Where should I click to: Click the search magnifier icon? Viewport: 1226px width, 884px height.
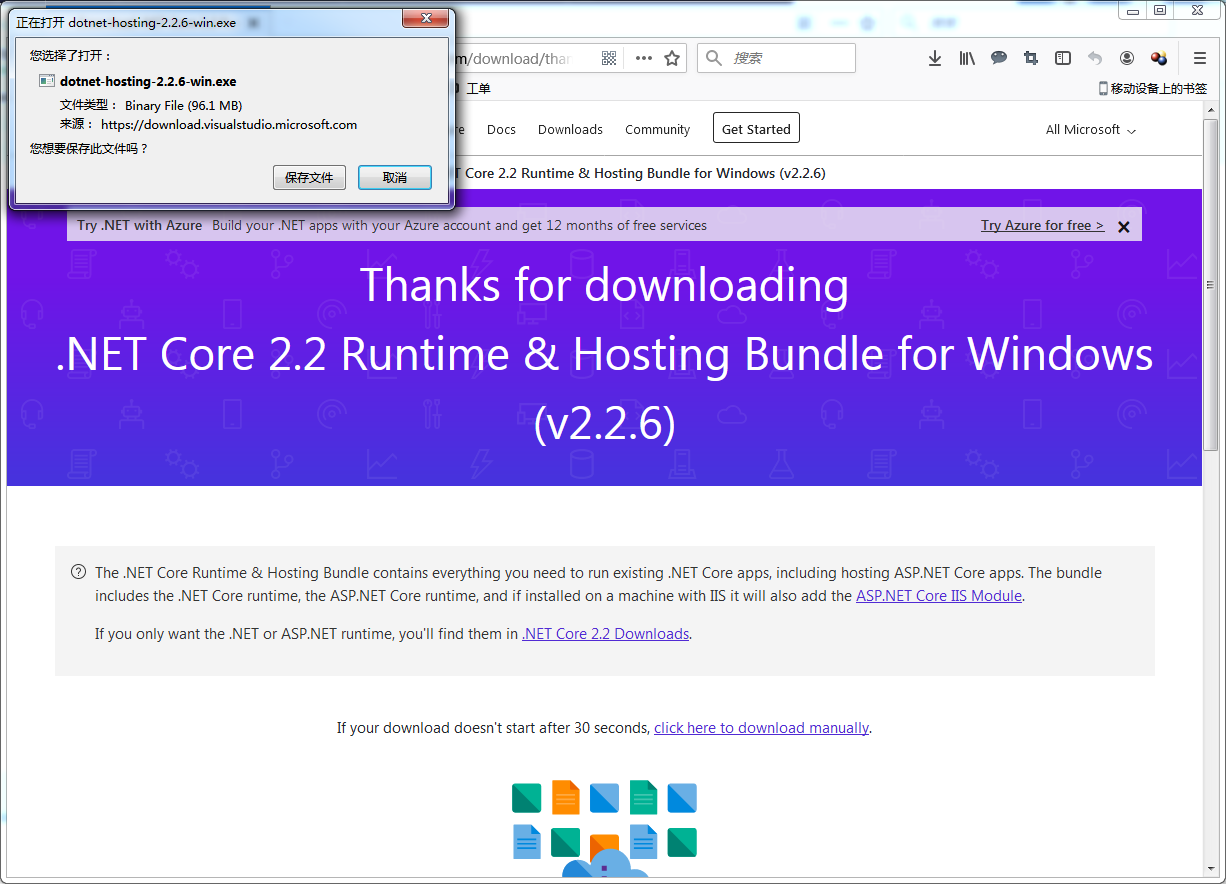[x=713, y=58]
